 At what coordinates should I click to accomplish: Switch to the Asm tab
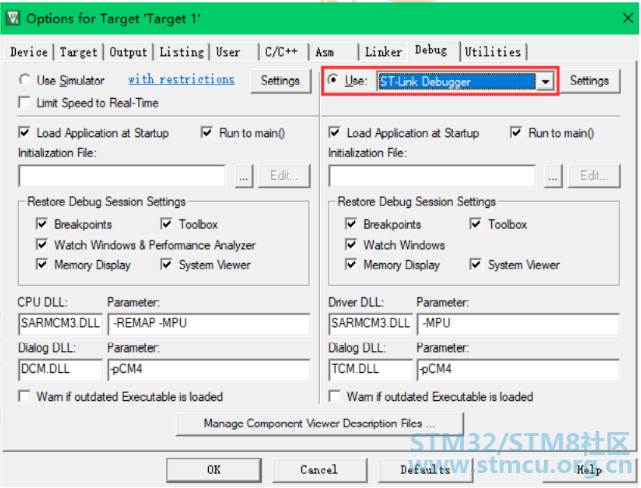click(334, 52)
